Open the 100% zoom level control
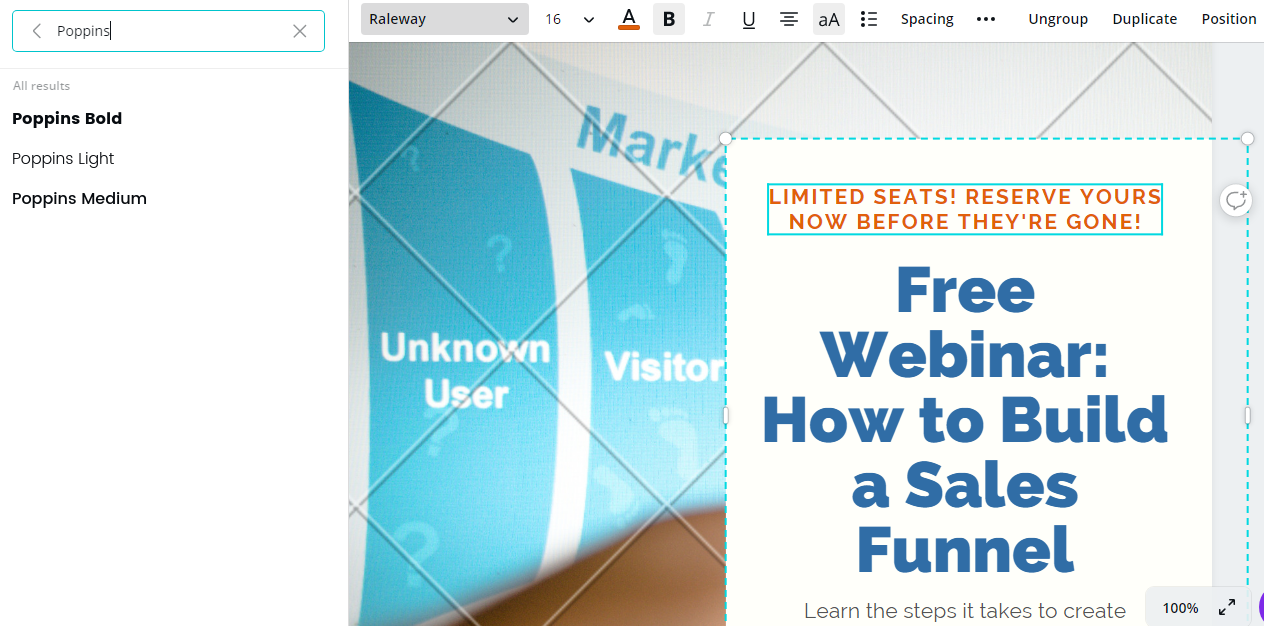This screenshot has width=1264, height=626. (1180, 608)
